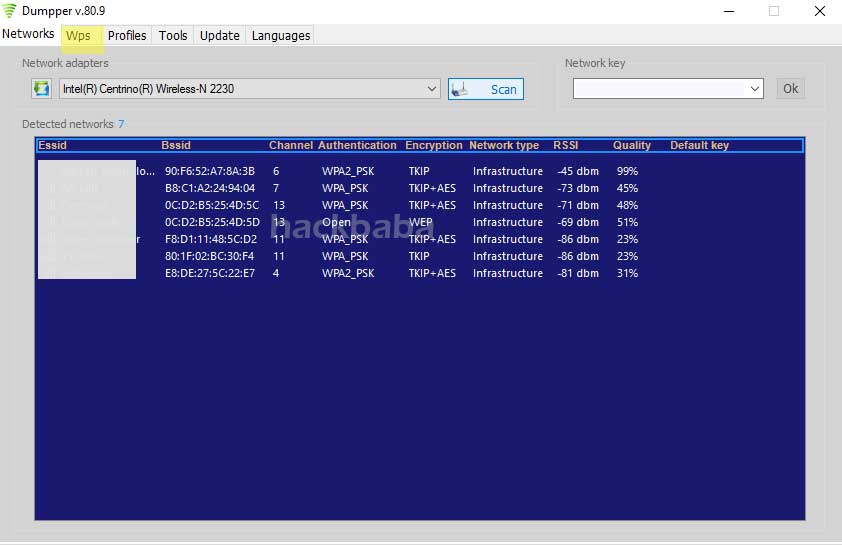
Task: Expand the Network key combo box arrow
Action: [x=754, y=89]
